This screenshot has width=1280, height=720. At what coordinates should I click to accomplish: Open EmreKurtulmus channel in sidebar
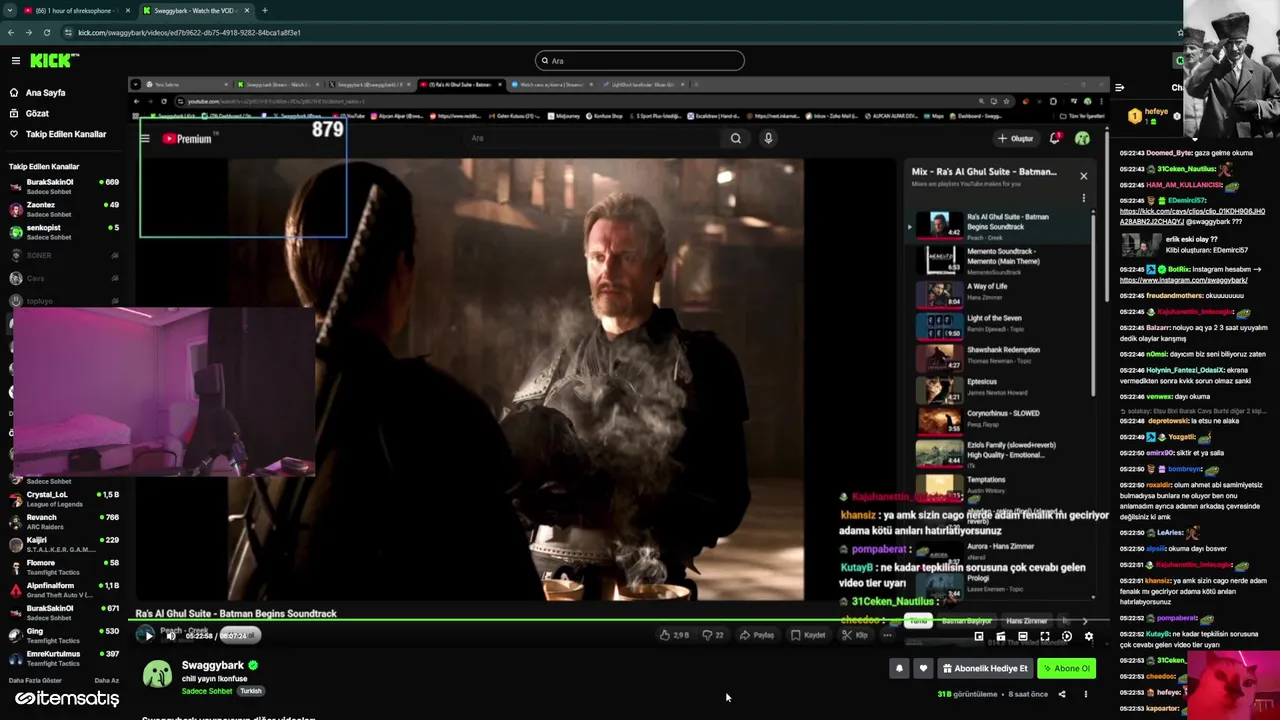click(x=65, y=658)
